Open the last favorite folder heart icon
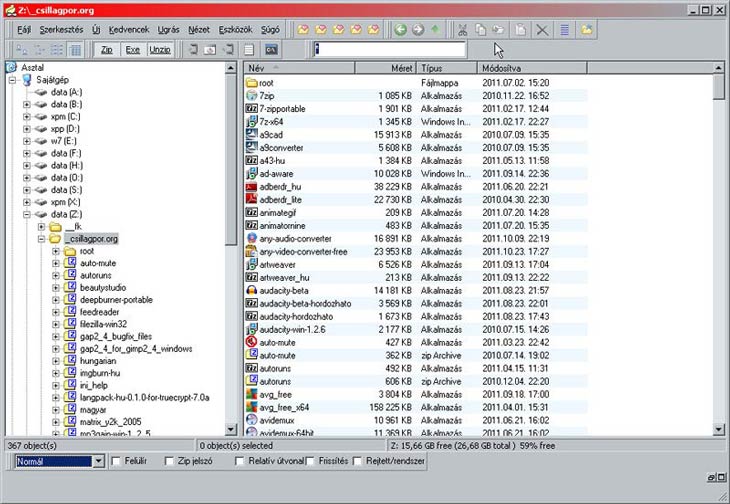The height and width of the screenshot is (504, 730). [x=373, y=30]
